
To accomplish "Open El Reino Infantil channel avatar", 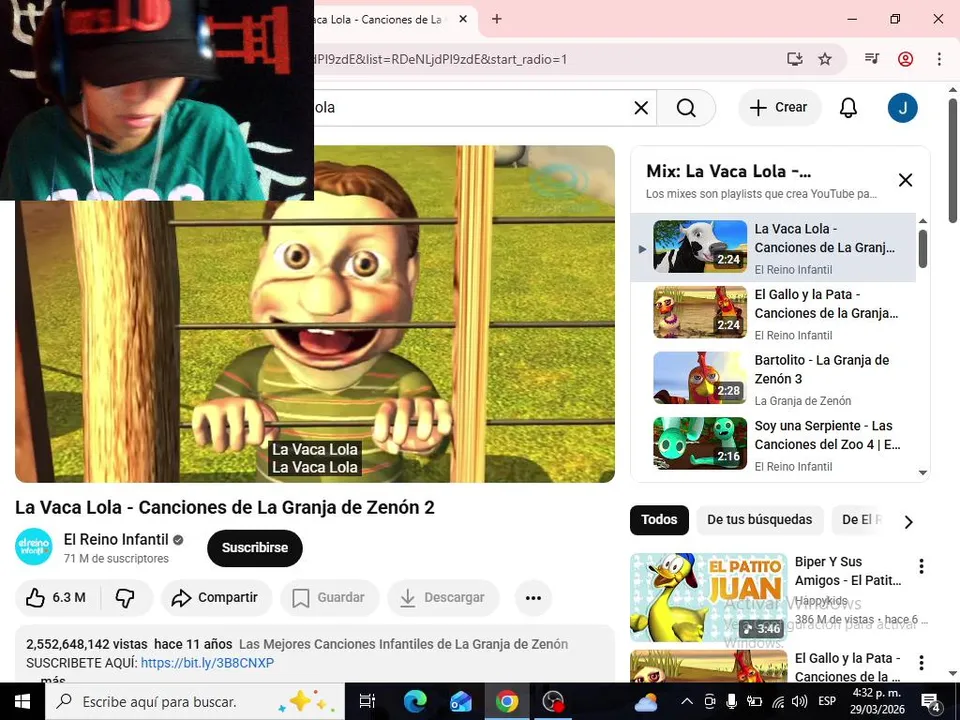I will point(34,547).
